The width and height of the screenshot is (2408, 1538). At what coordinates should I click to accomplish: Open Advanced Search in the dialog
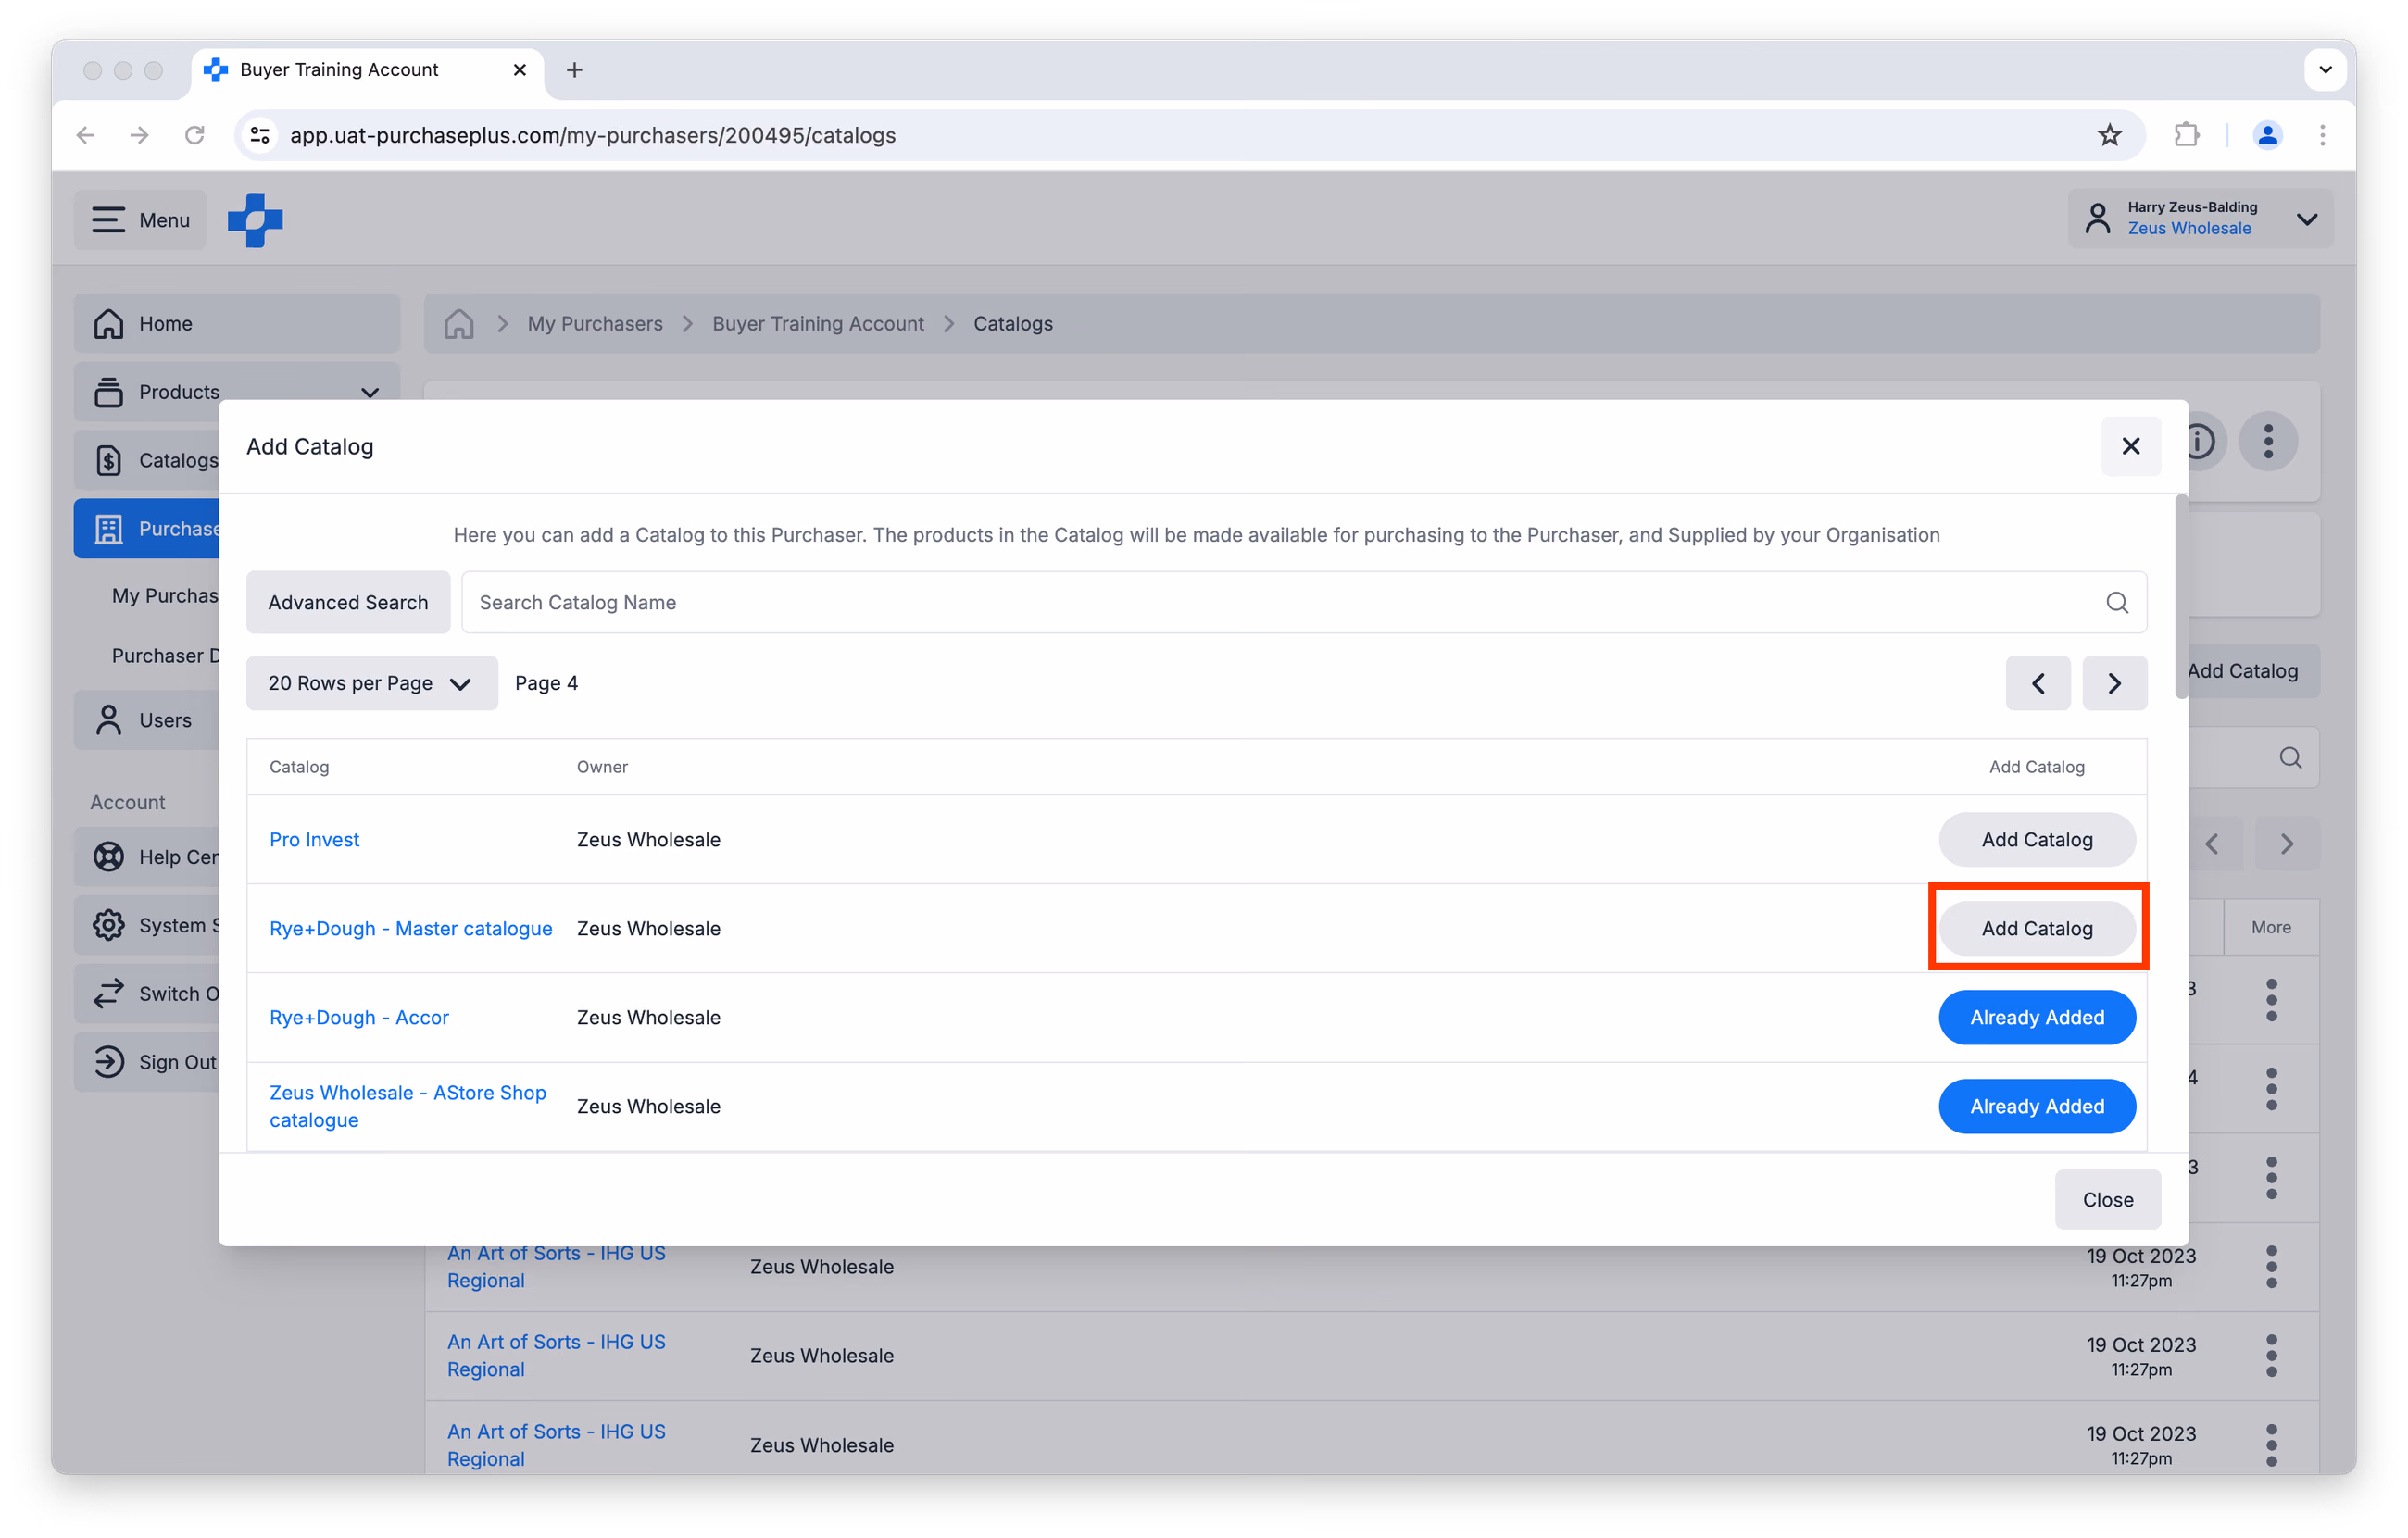coord(348,602)
